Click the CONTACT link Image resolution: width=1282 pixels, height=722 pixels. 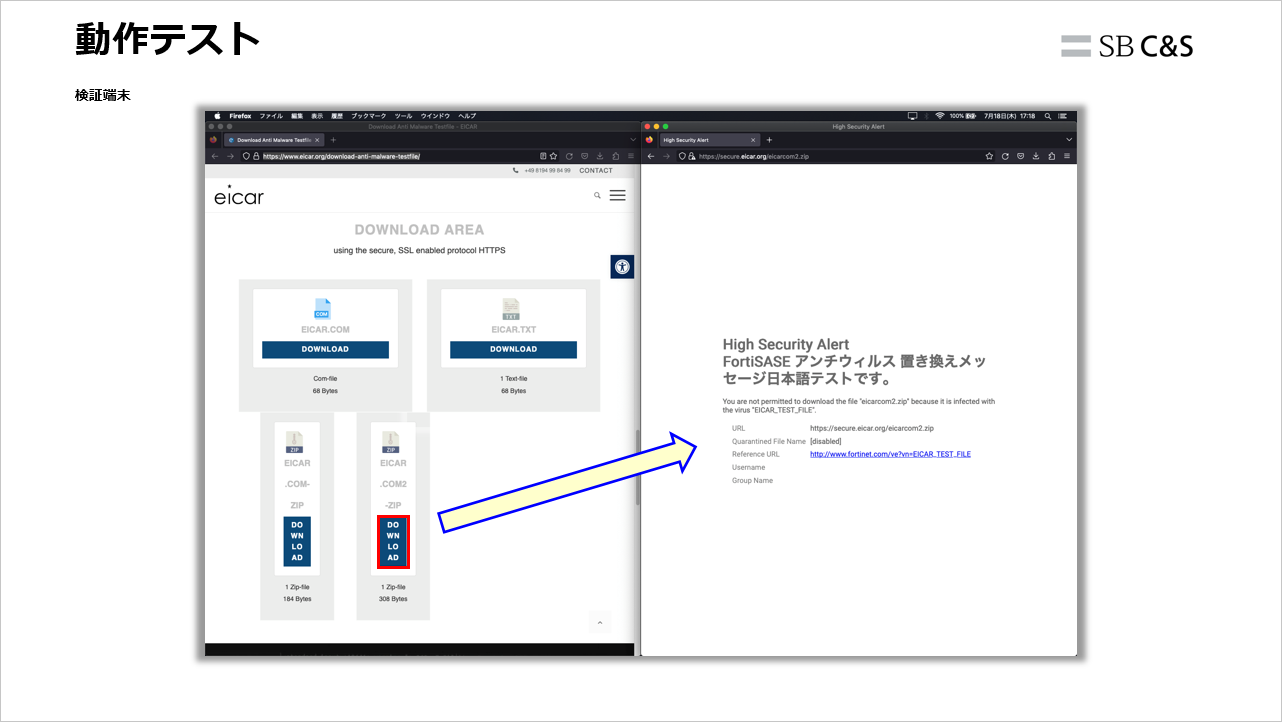(x=596, y=171)
